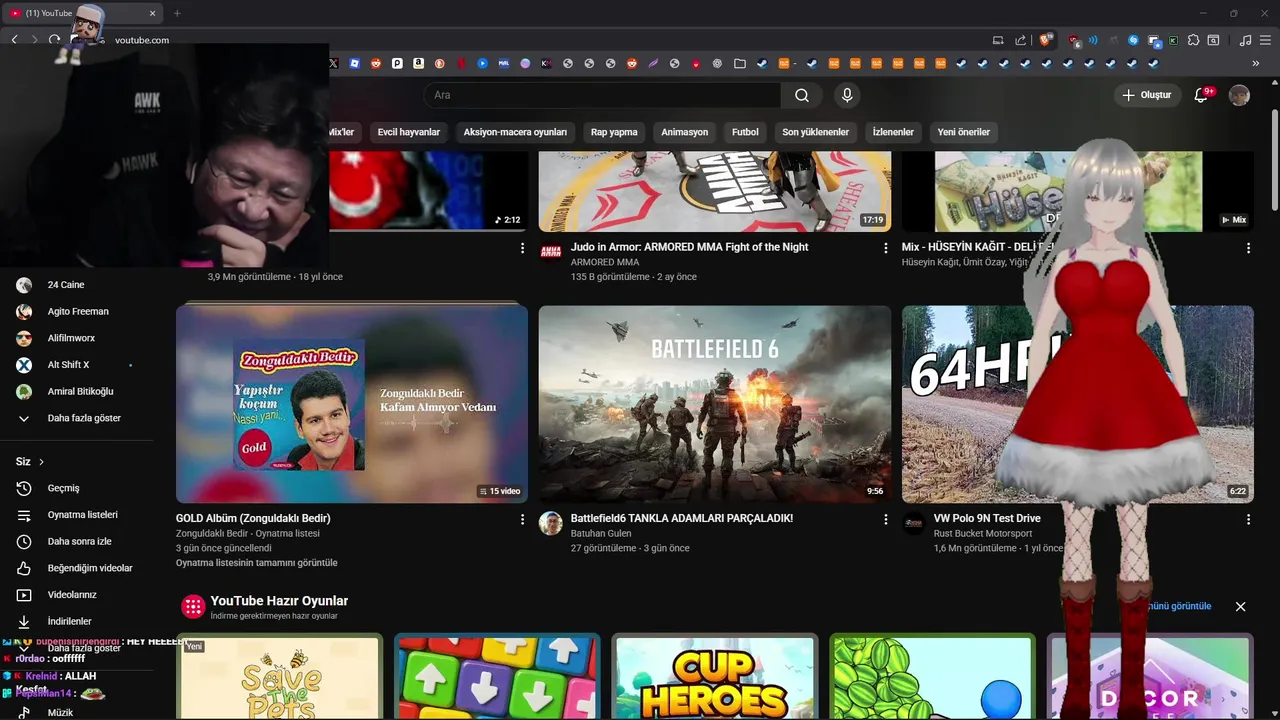Open options menu for Judo in Armor video
Image resolution: width=1280 pixels, height=720 pixels.
click(x=885, y=248)
